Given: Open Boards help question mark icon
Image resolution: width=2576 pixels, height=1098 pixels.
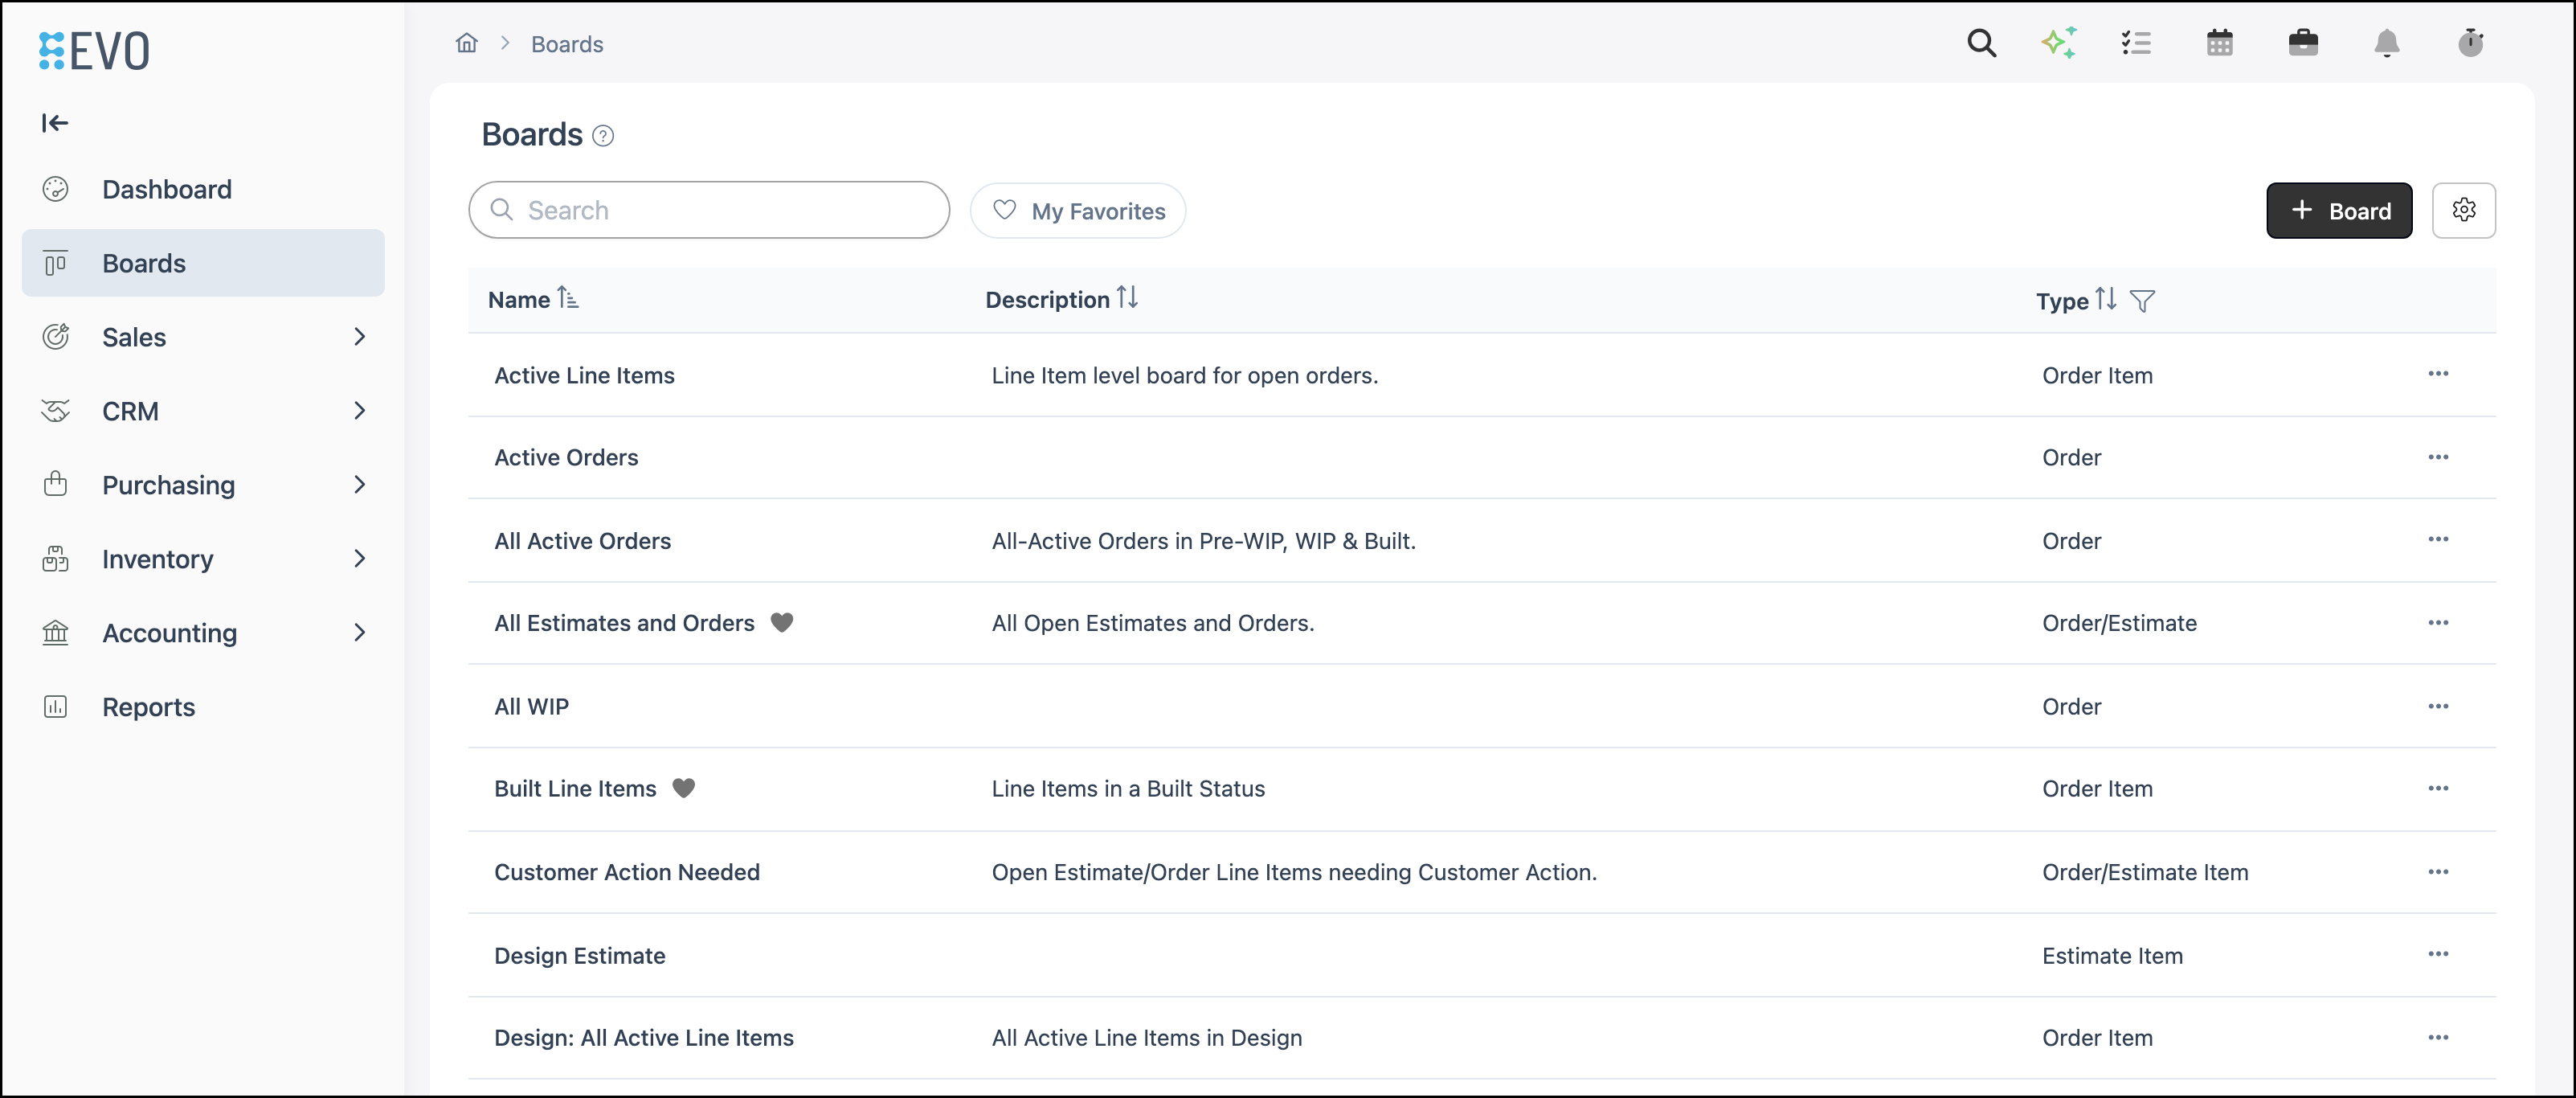Looking at the screenshot, I should click(x=603, y=136).
